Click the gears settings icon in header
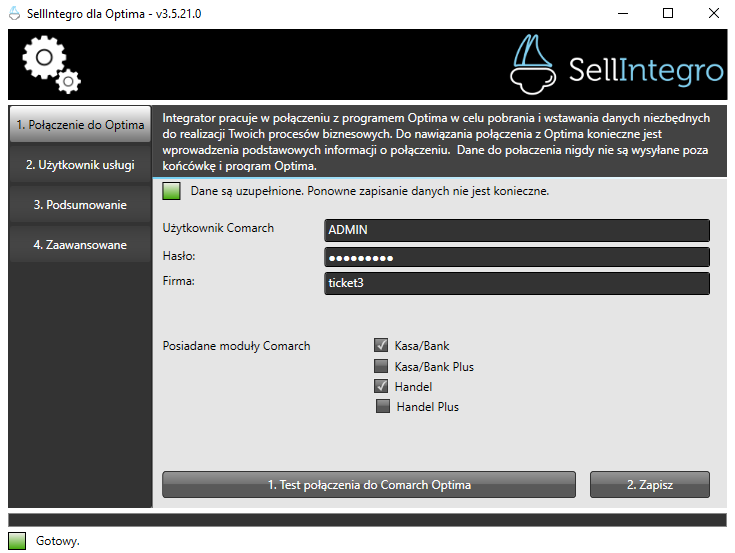735x553 pixels. tap(52, 65)
